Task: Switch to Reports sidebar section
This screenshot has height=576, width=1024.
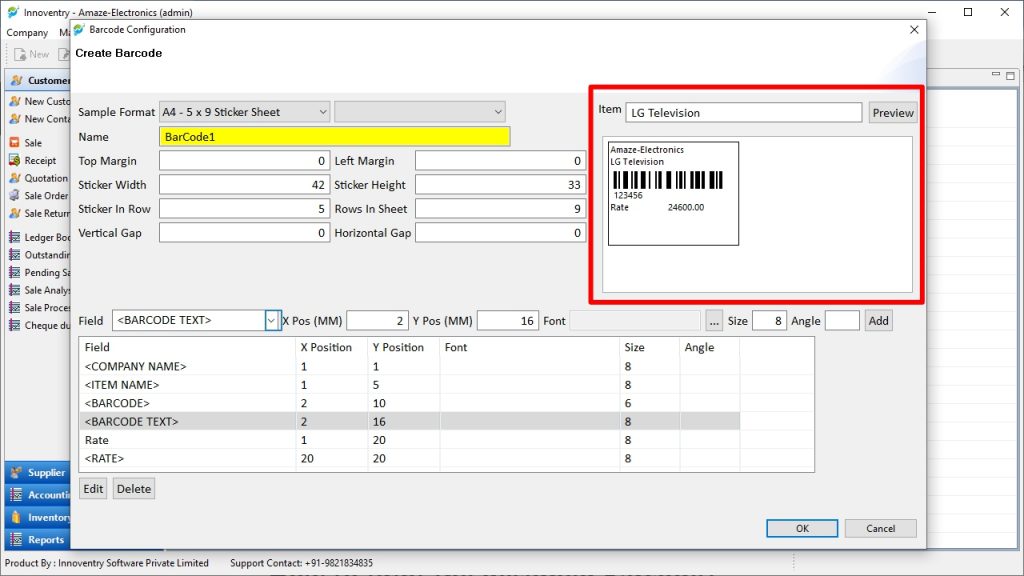Action: pos(38,539)
